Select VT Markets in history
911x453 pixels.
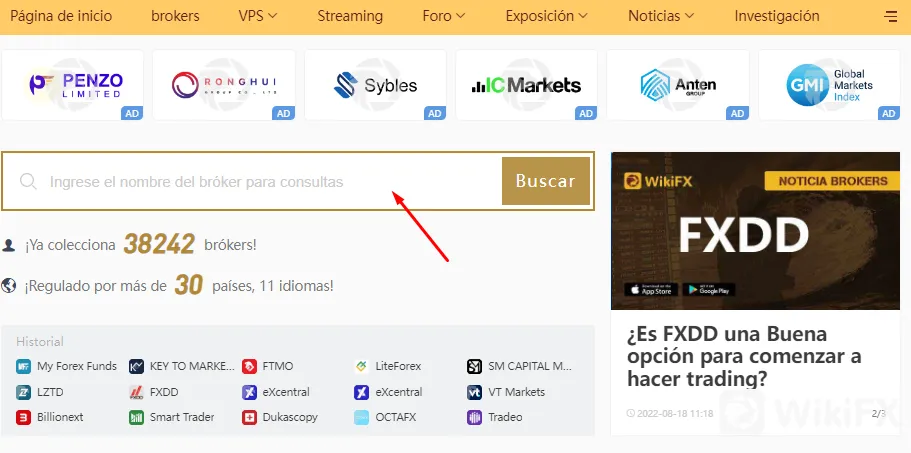click(517, 392)
